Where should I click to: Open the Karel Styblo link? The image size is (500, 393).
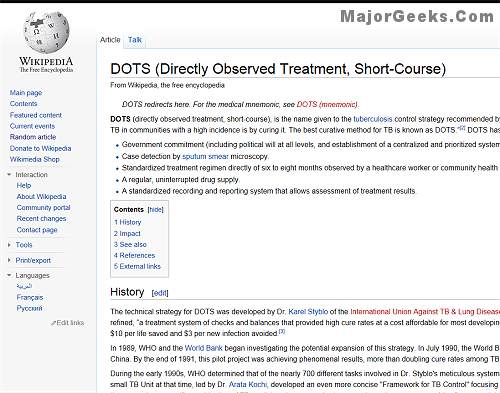(308, 312)
